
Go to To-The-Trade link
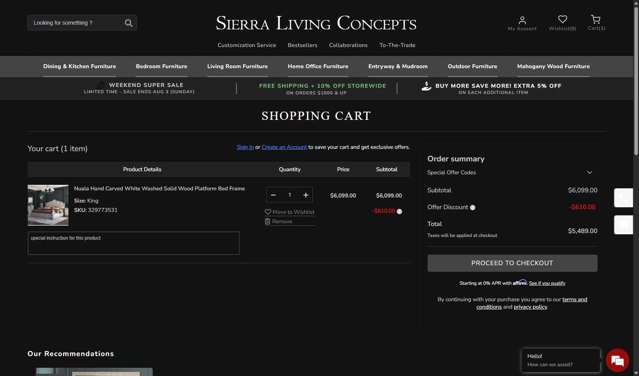pos(397,45)
